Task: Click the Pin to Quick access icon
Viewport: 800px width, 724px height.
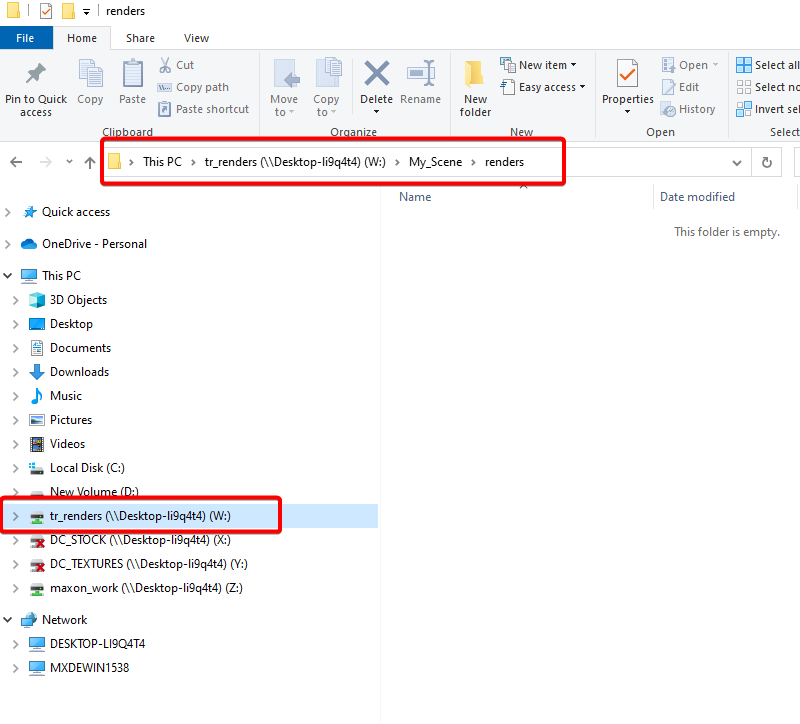Action: [x=36, y=76]
